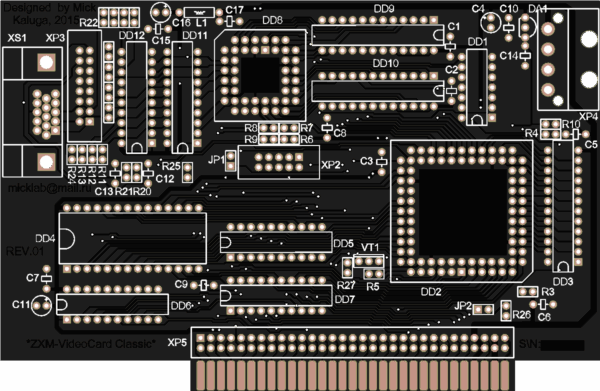Image resolution: width=600 pixels, height=391 pixels.
Task: Click the DD1 chip outline
Action: (477, 87)
